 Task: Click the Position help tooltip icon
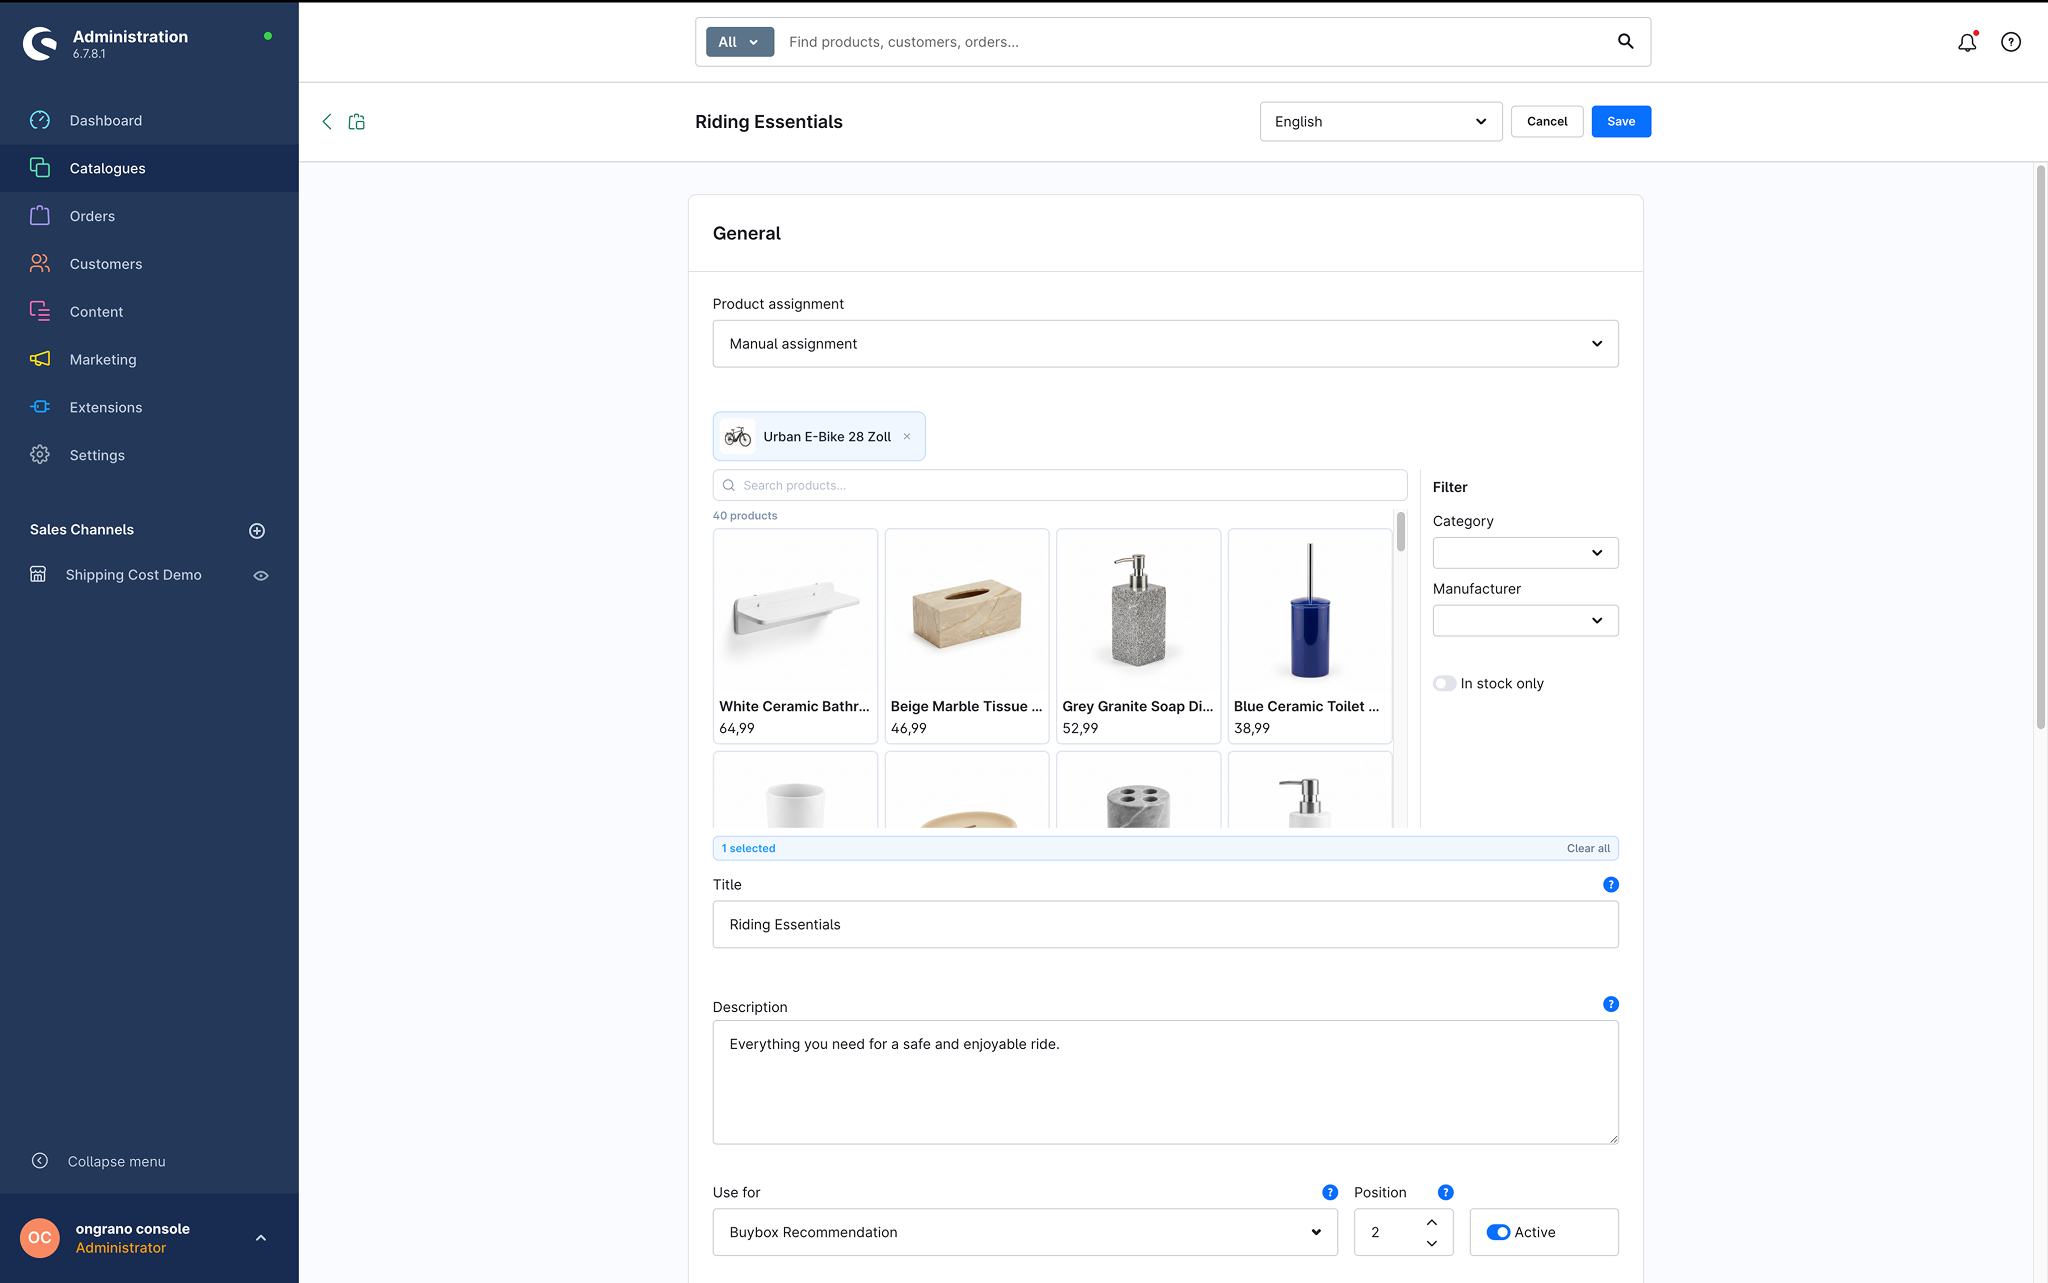1445,1192
